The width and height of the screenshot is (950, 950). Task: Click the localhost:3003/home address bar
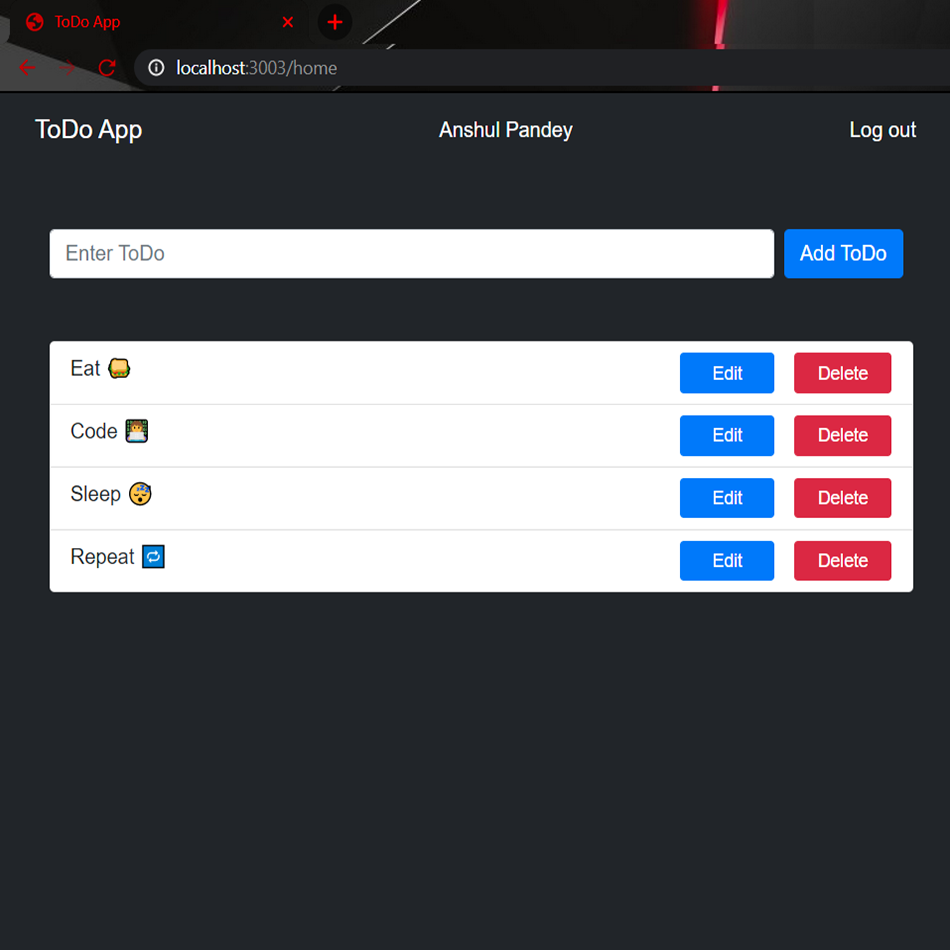(x=539, y=68)
